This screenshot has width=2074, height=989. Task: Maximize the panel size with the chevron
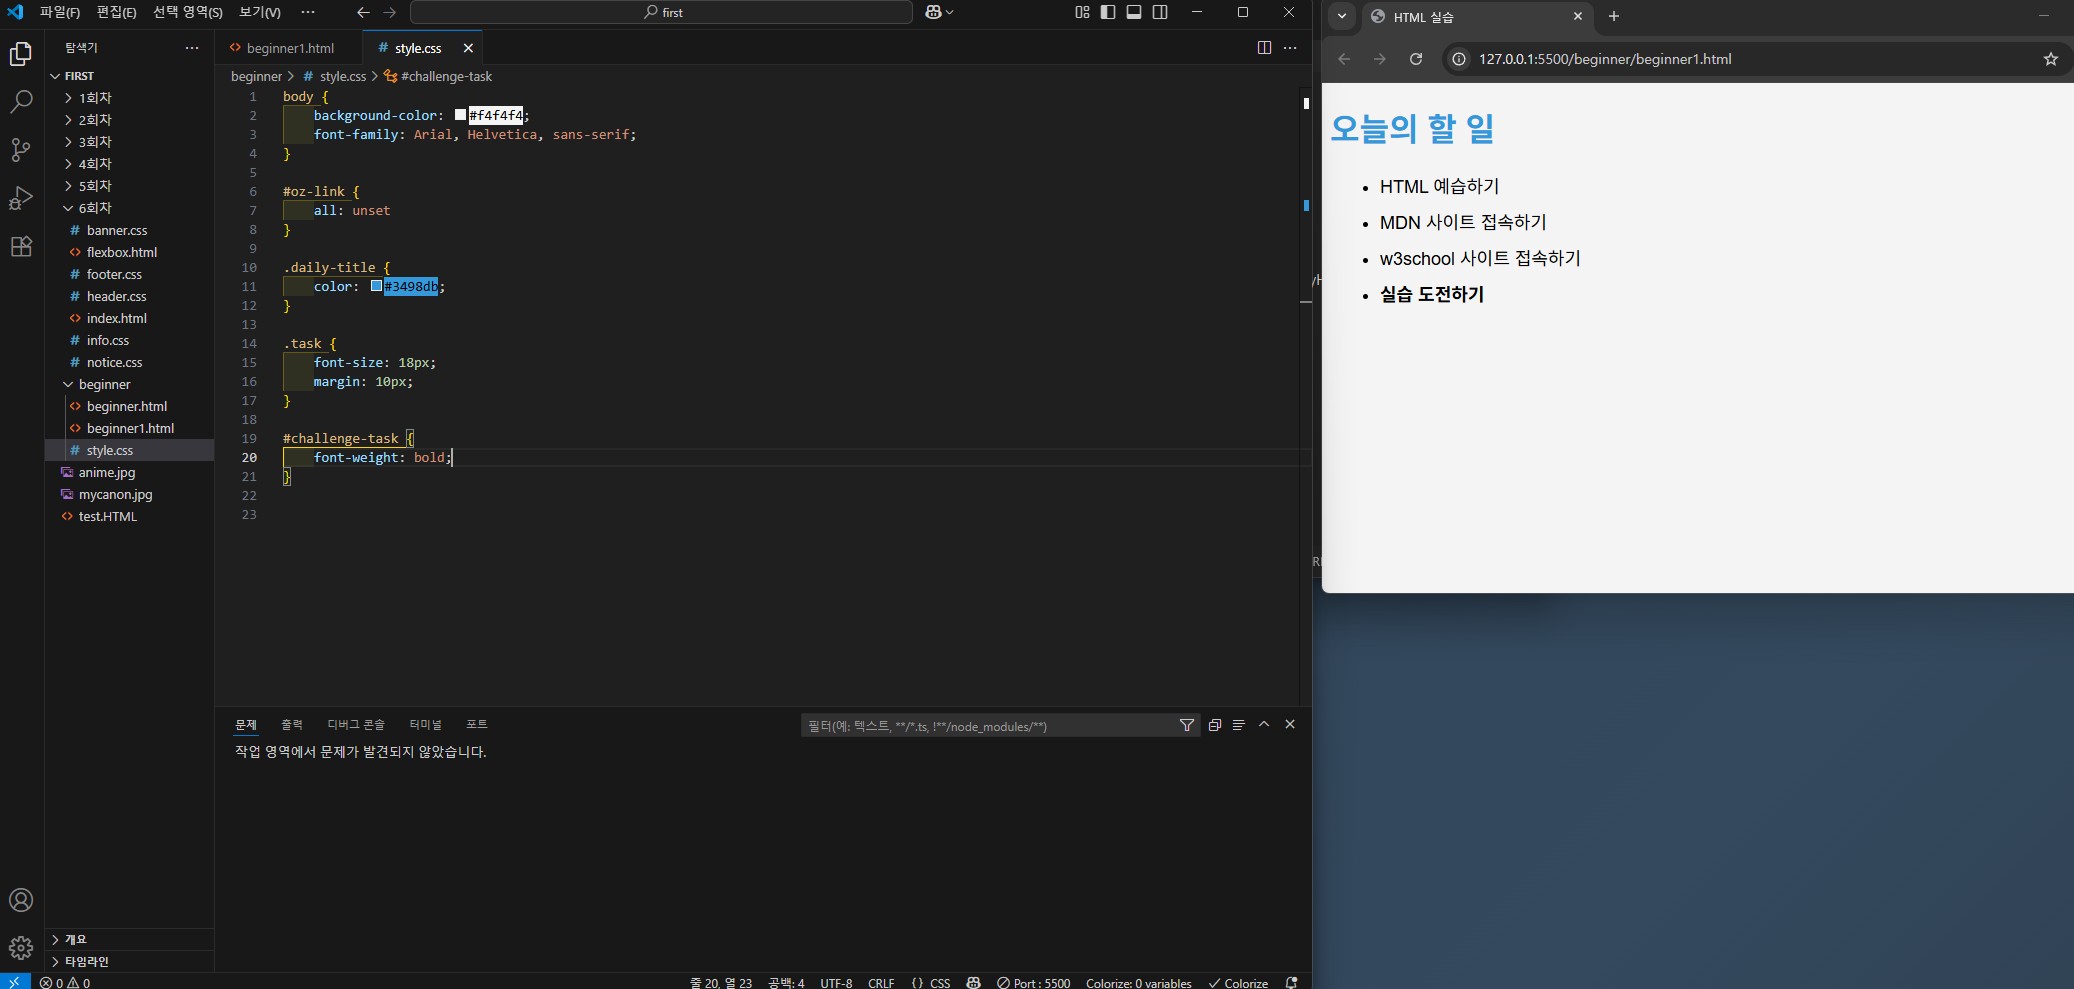[x=1264, y=725]
